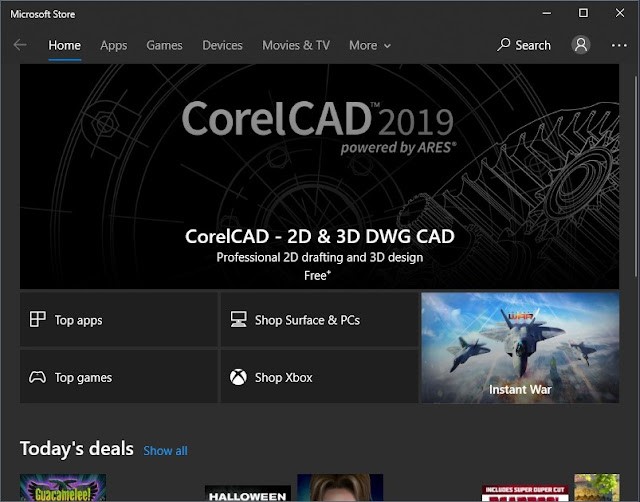This screenshot has width=640, height=502.
Task: Open the Shop Xbox tile
Action: (x=319, y=377)
